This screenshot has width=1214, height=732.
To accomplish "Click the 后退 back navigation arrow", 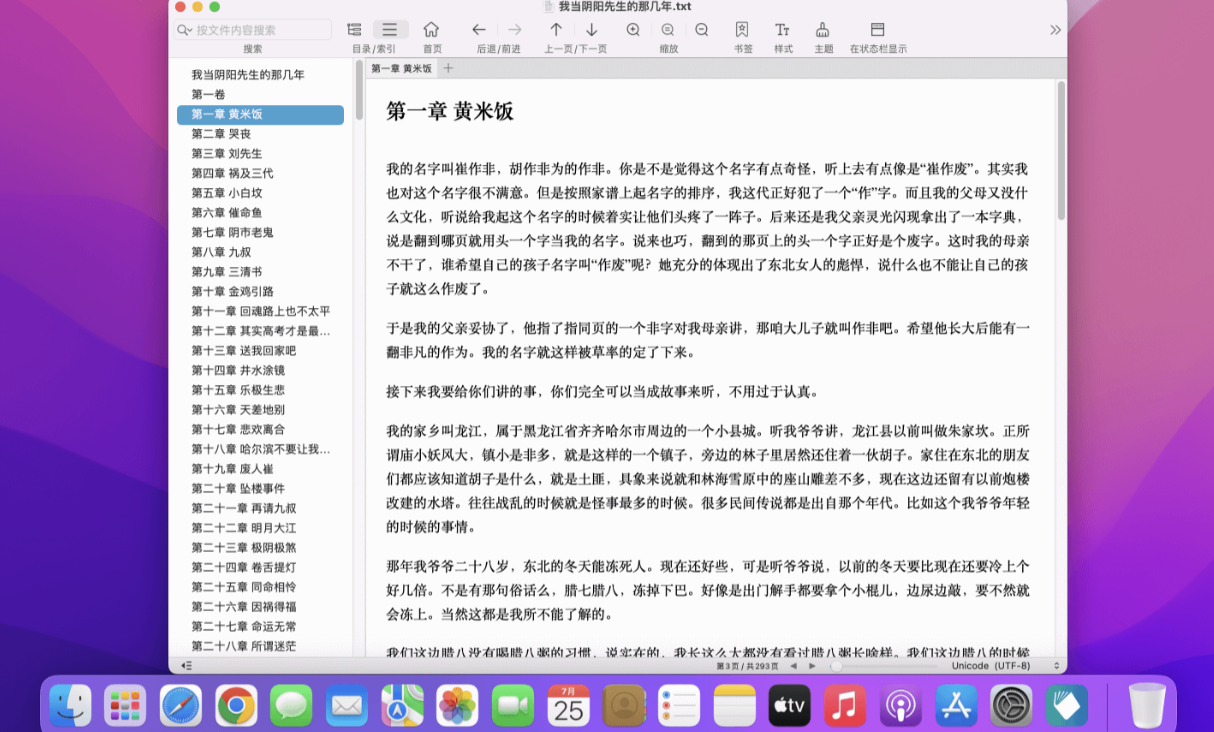I will pos(478,29).
